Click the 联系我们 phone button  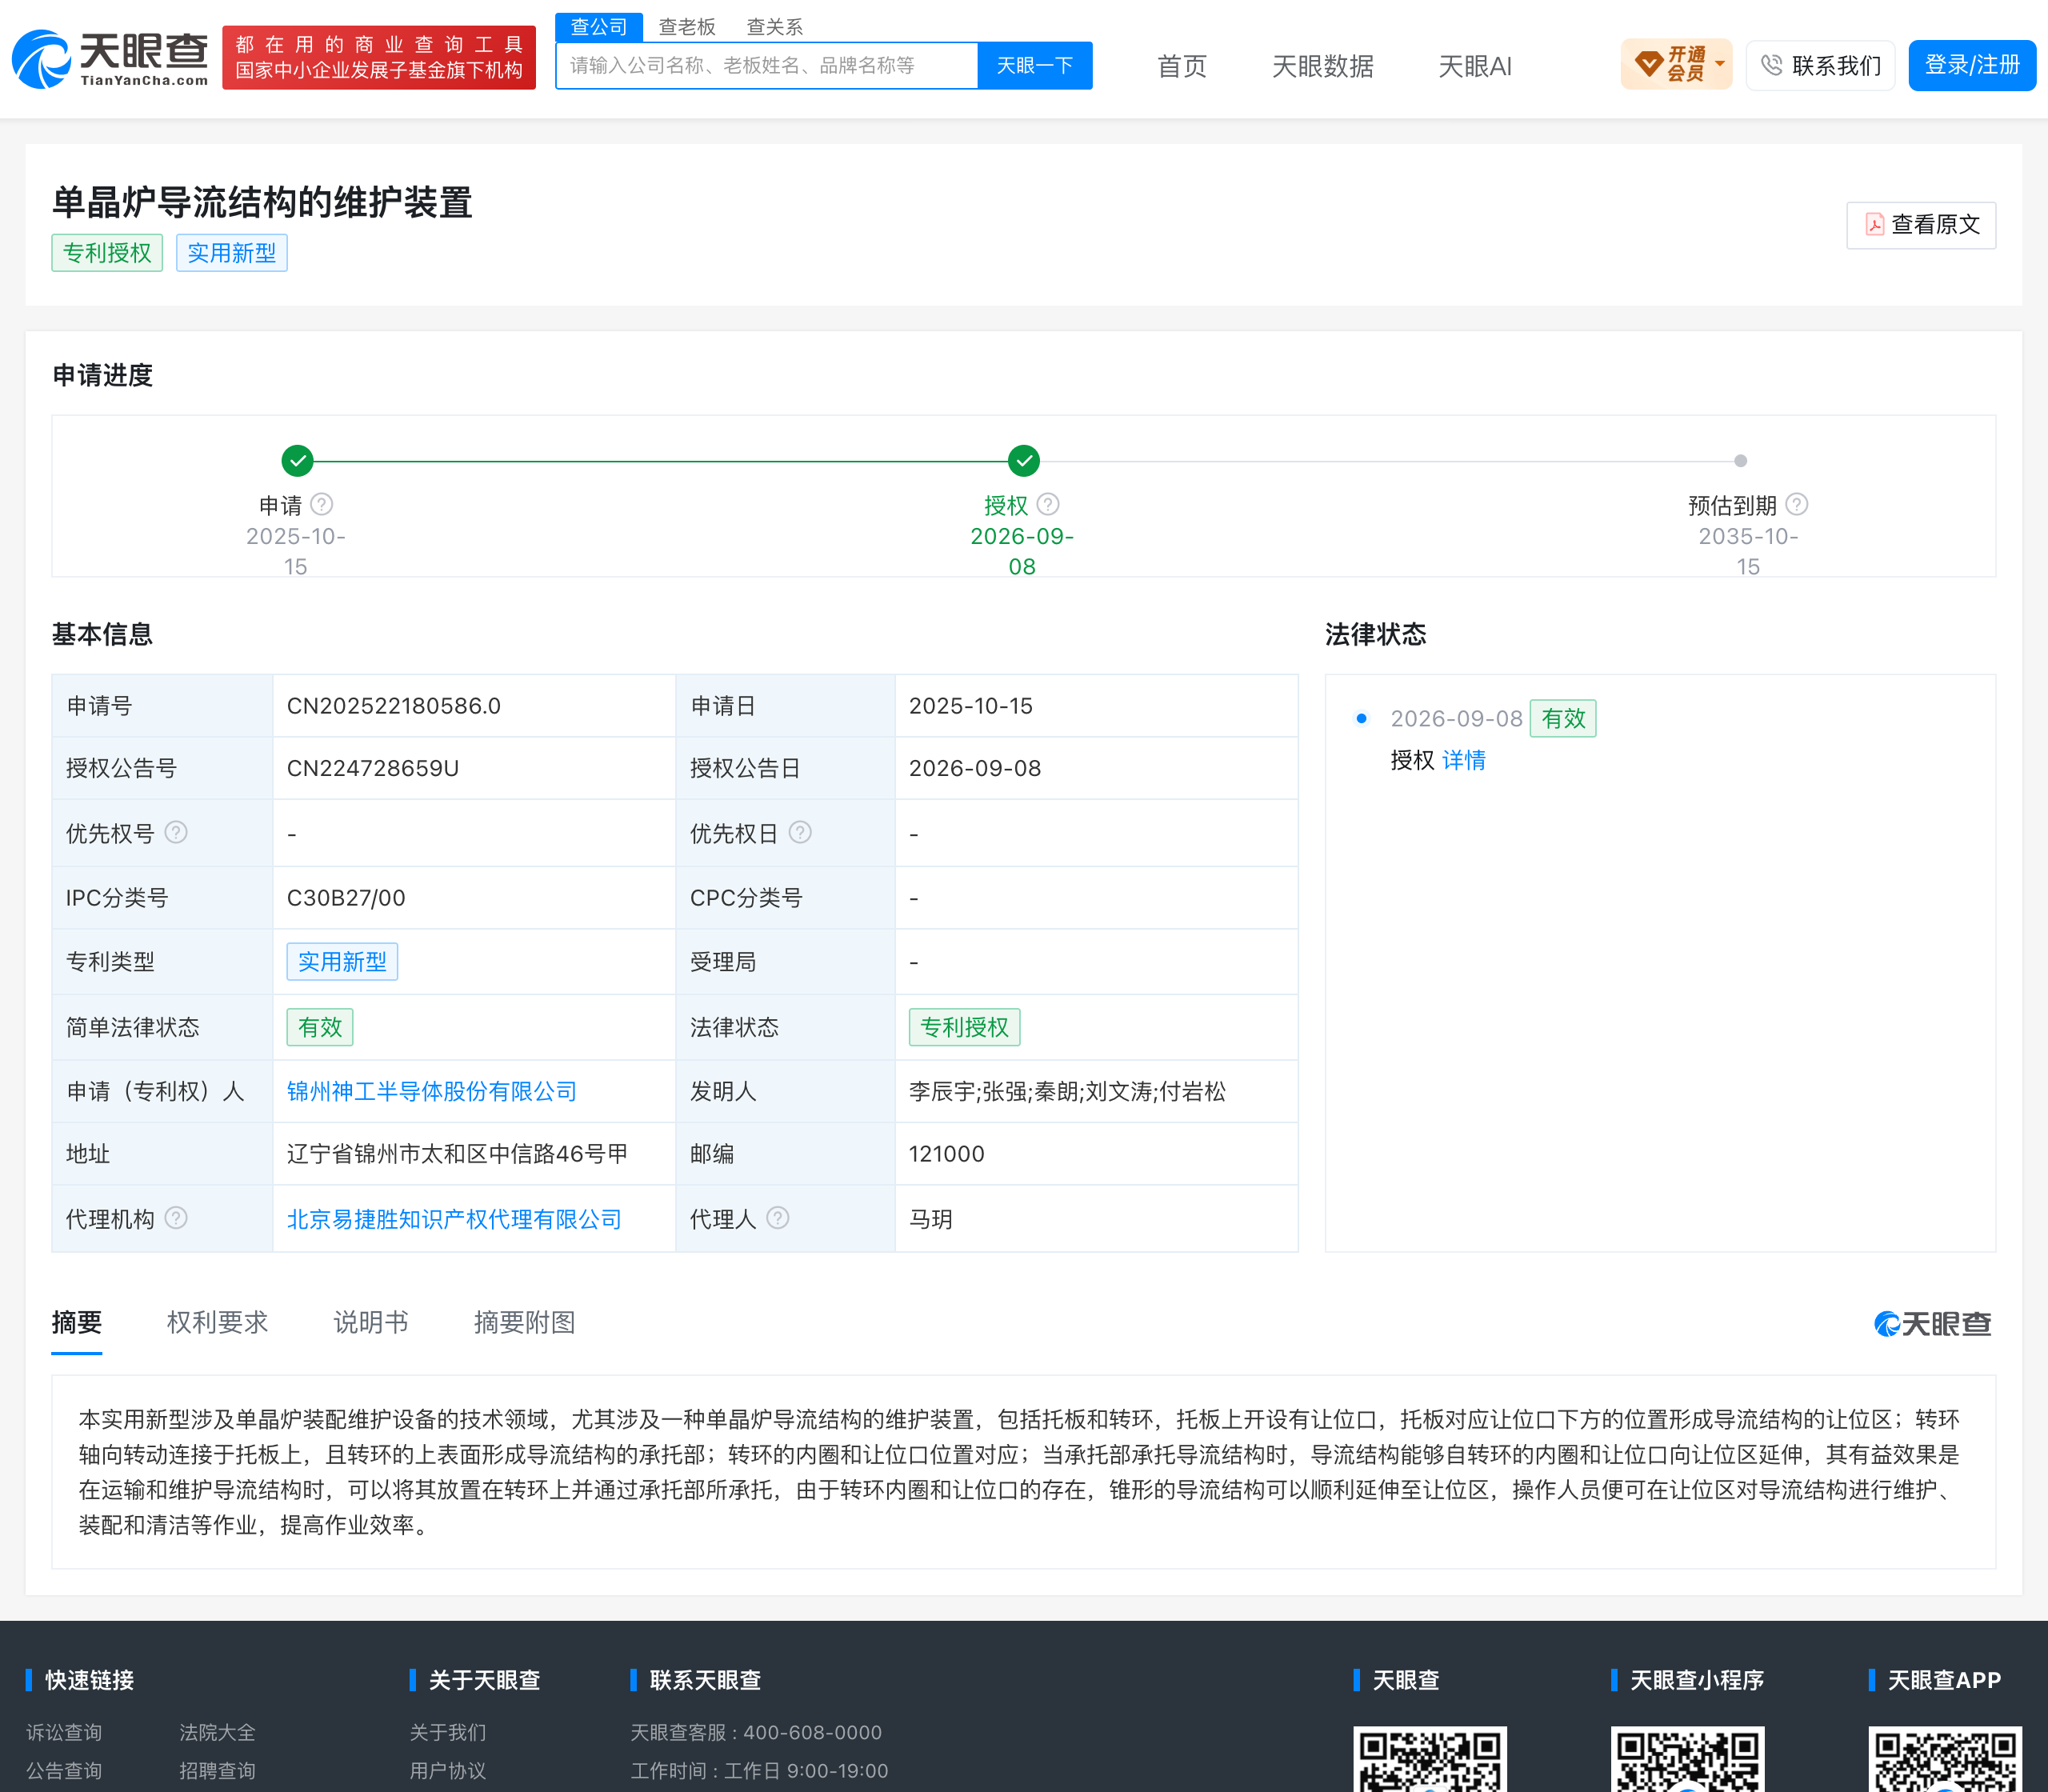[1820, 65]
